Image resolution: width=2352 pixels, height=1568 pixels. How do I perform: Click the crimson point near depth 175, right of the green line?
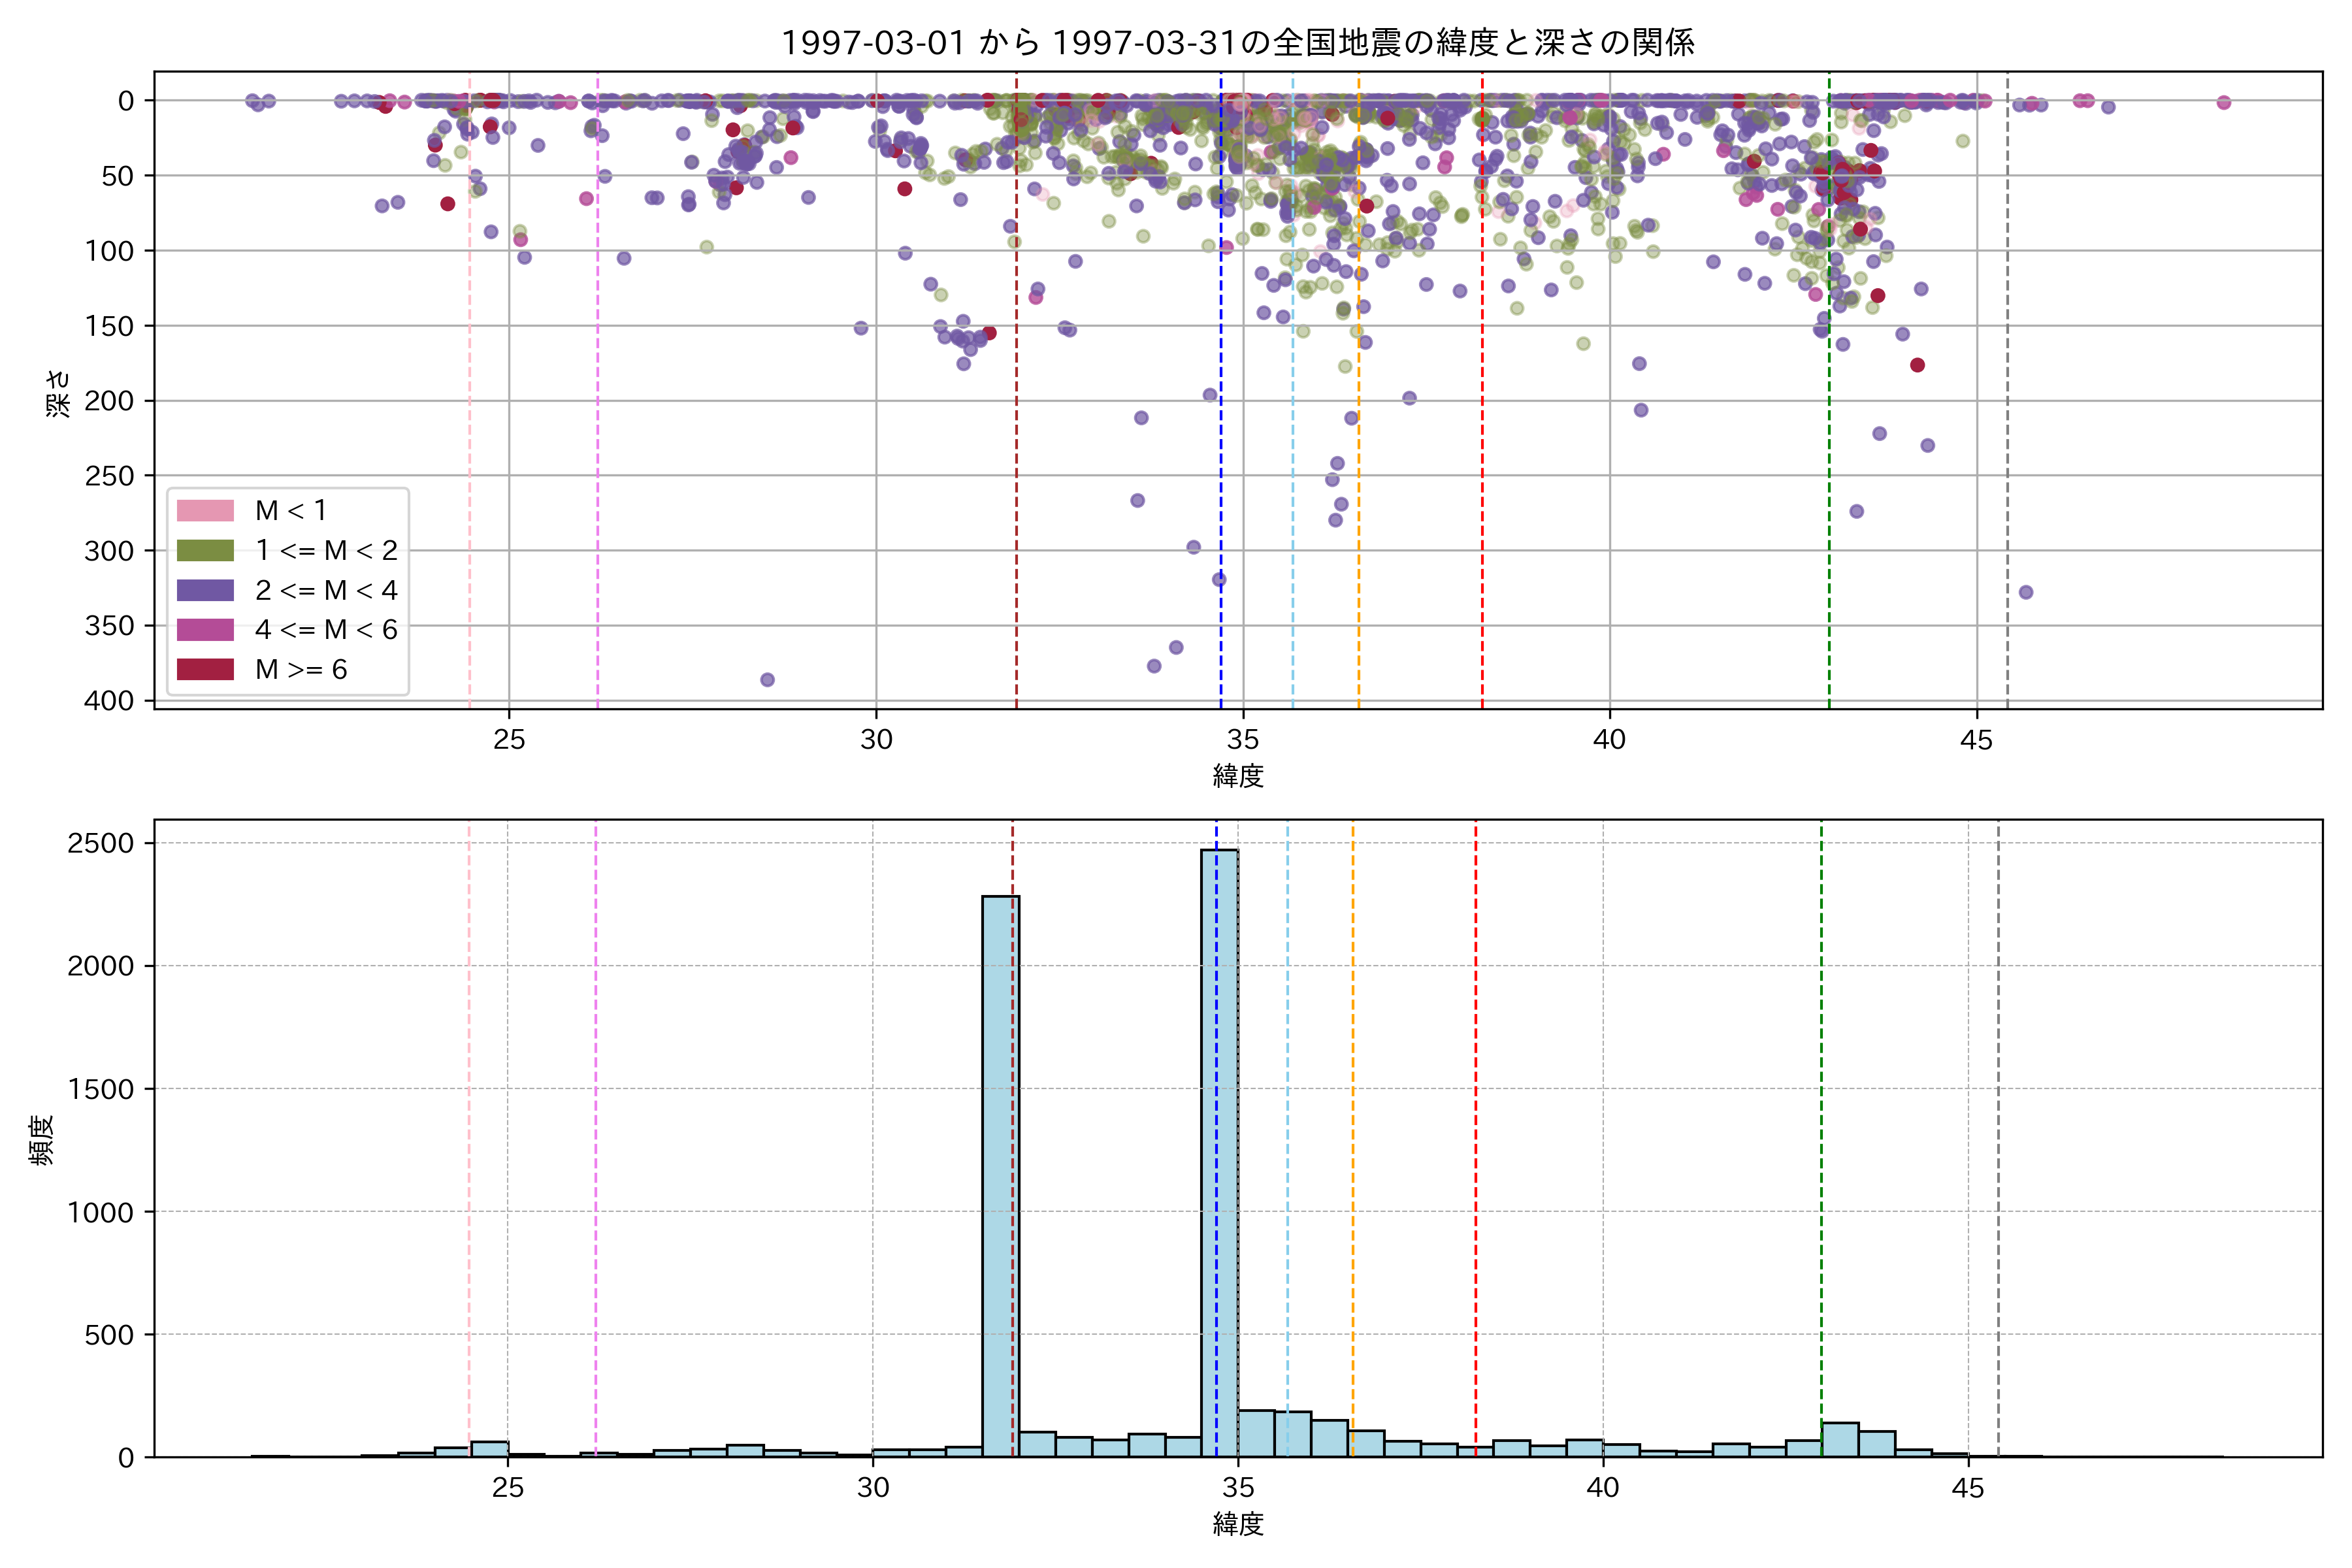(1917, 365)
